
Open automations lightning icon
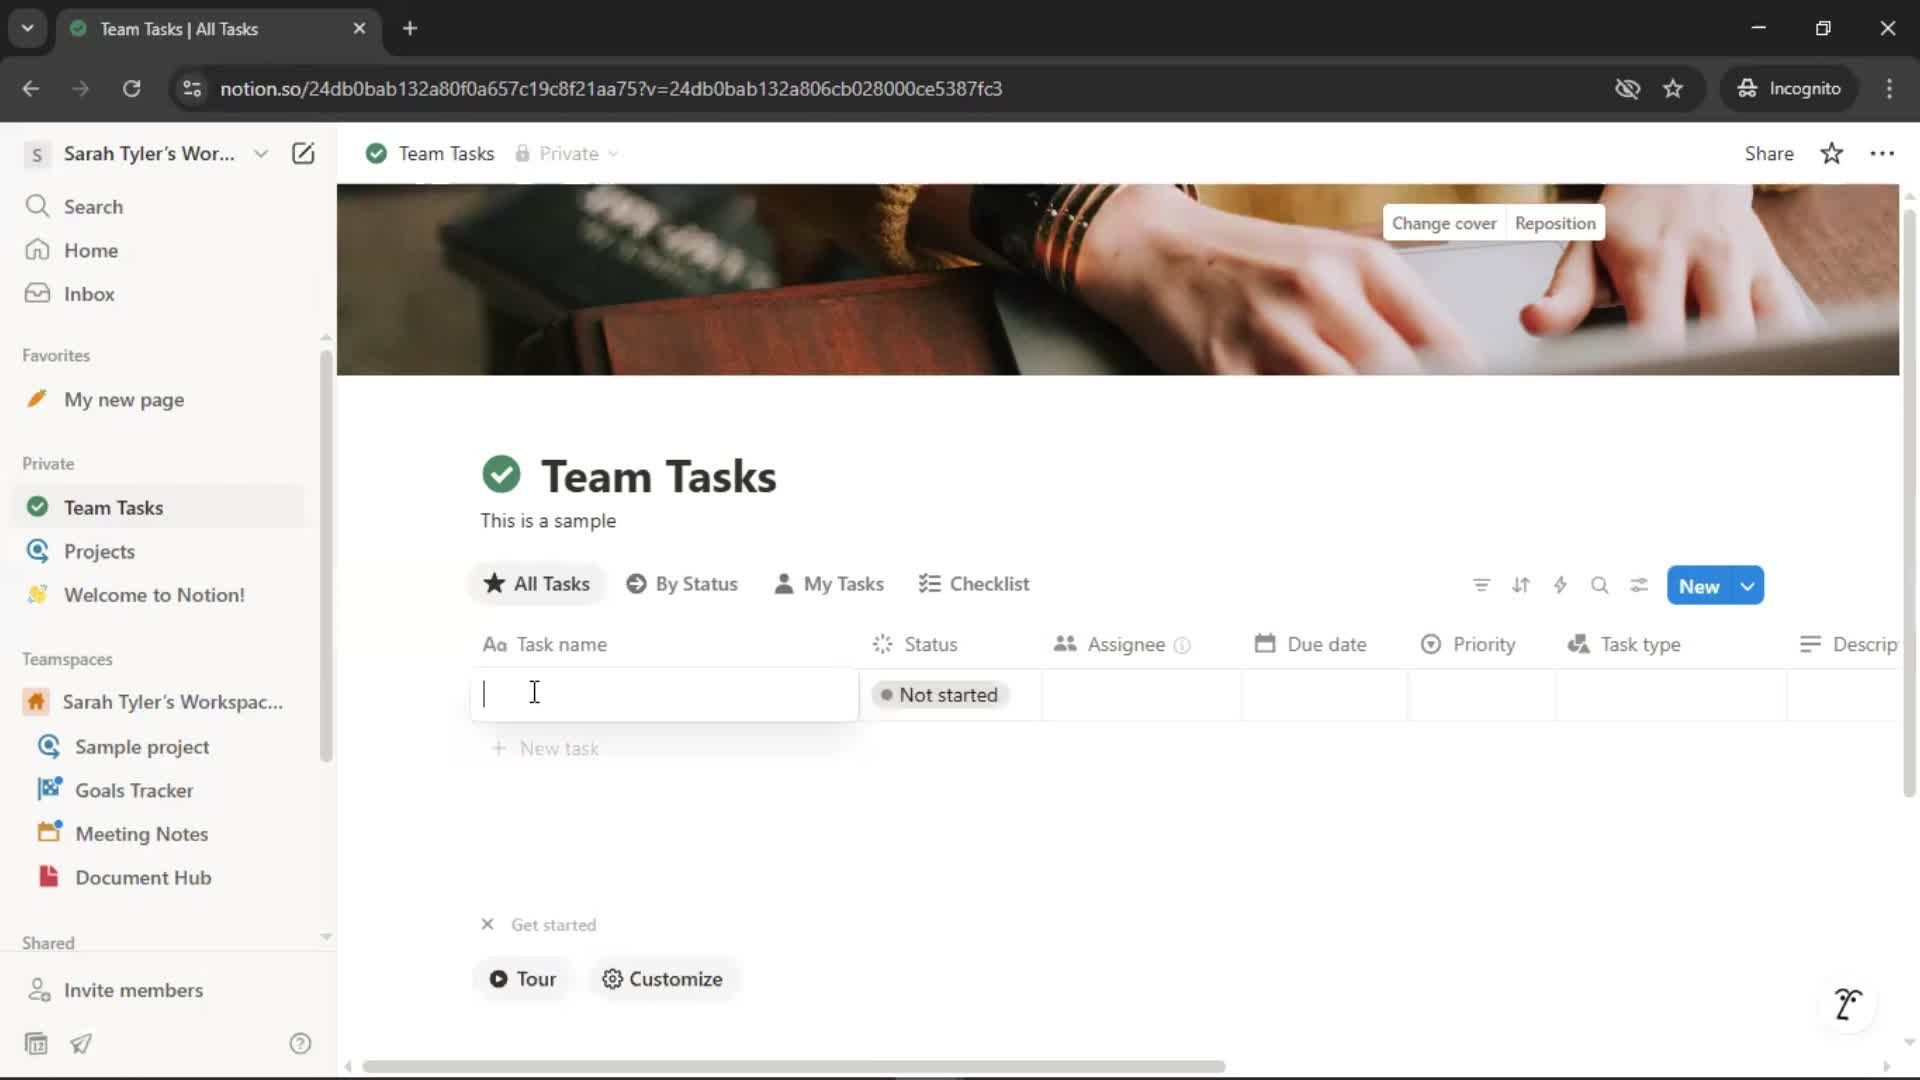tap(1560, 586)
